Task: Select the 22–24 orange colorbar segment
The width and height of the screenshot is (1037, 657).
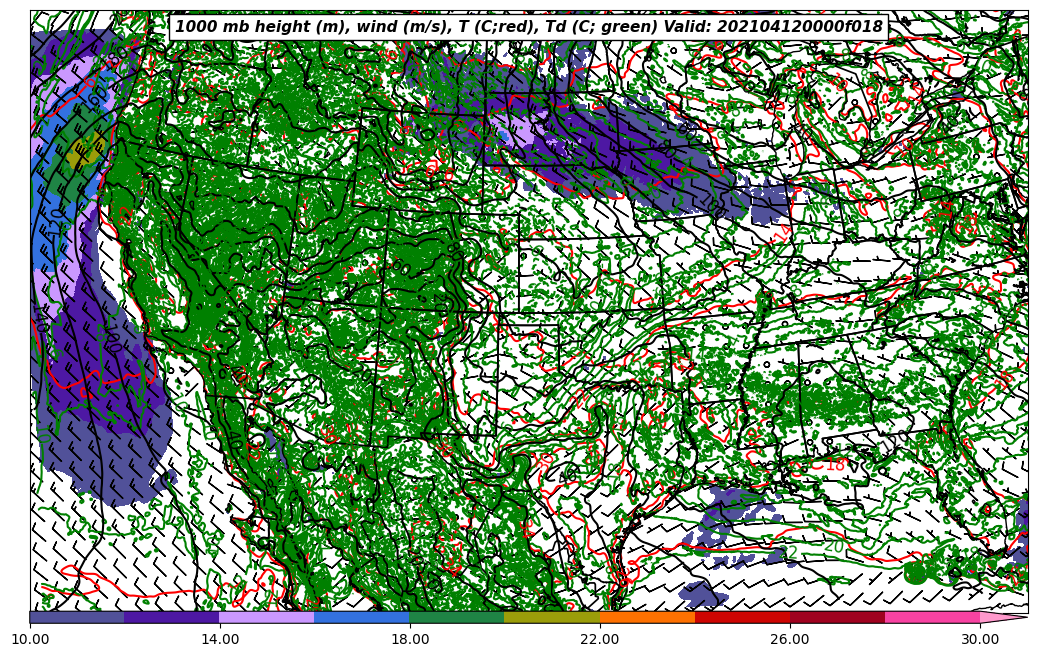Action: click(x=647, y=617)
